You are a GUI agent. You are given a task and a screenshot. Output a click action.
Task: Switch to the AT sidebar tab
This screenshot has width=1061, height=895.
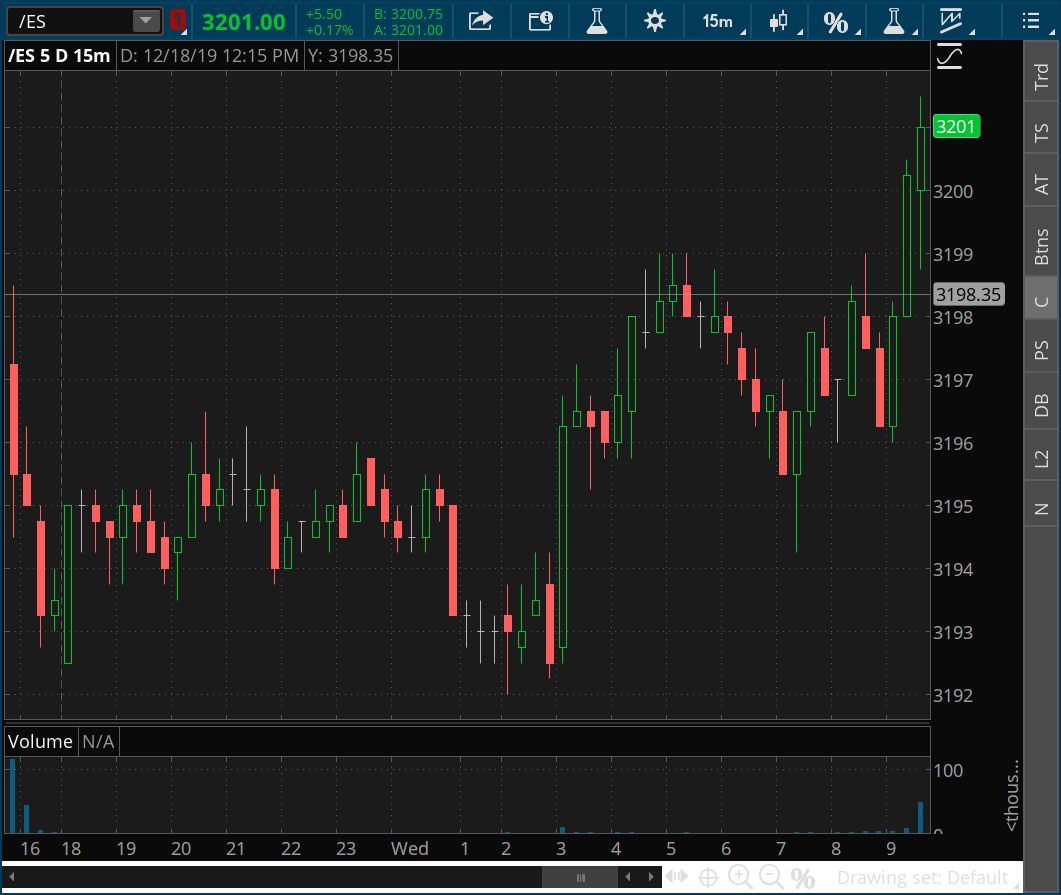point(1041,184)
